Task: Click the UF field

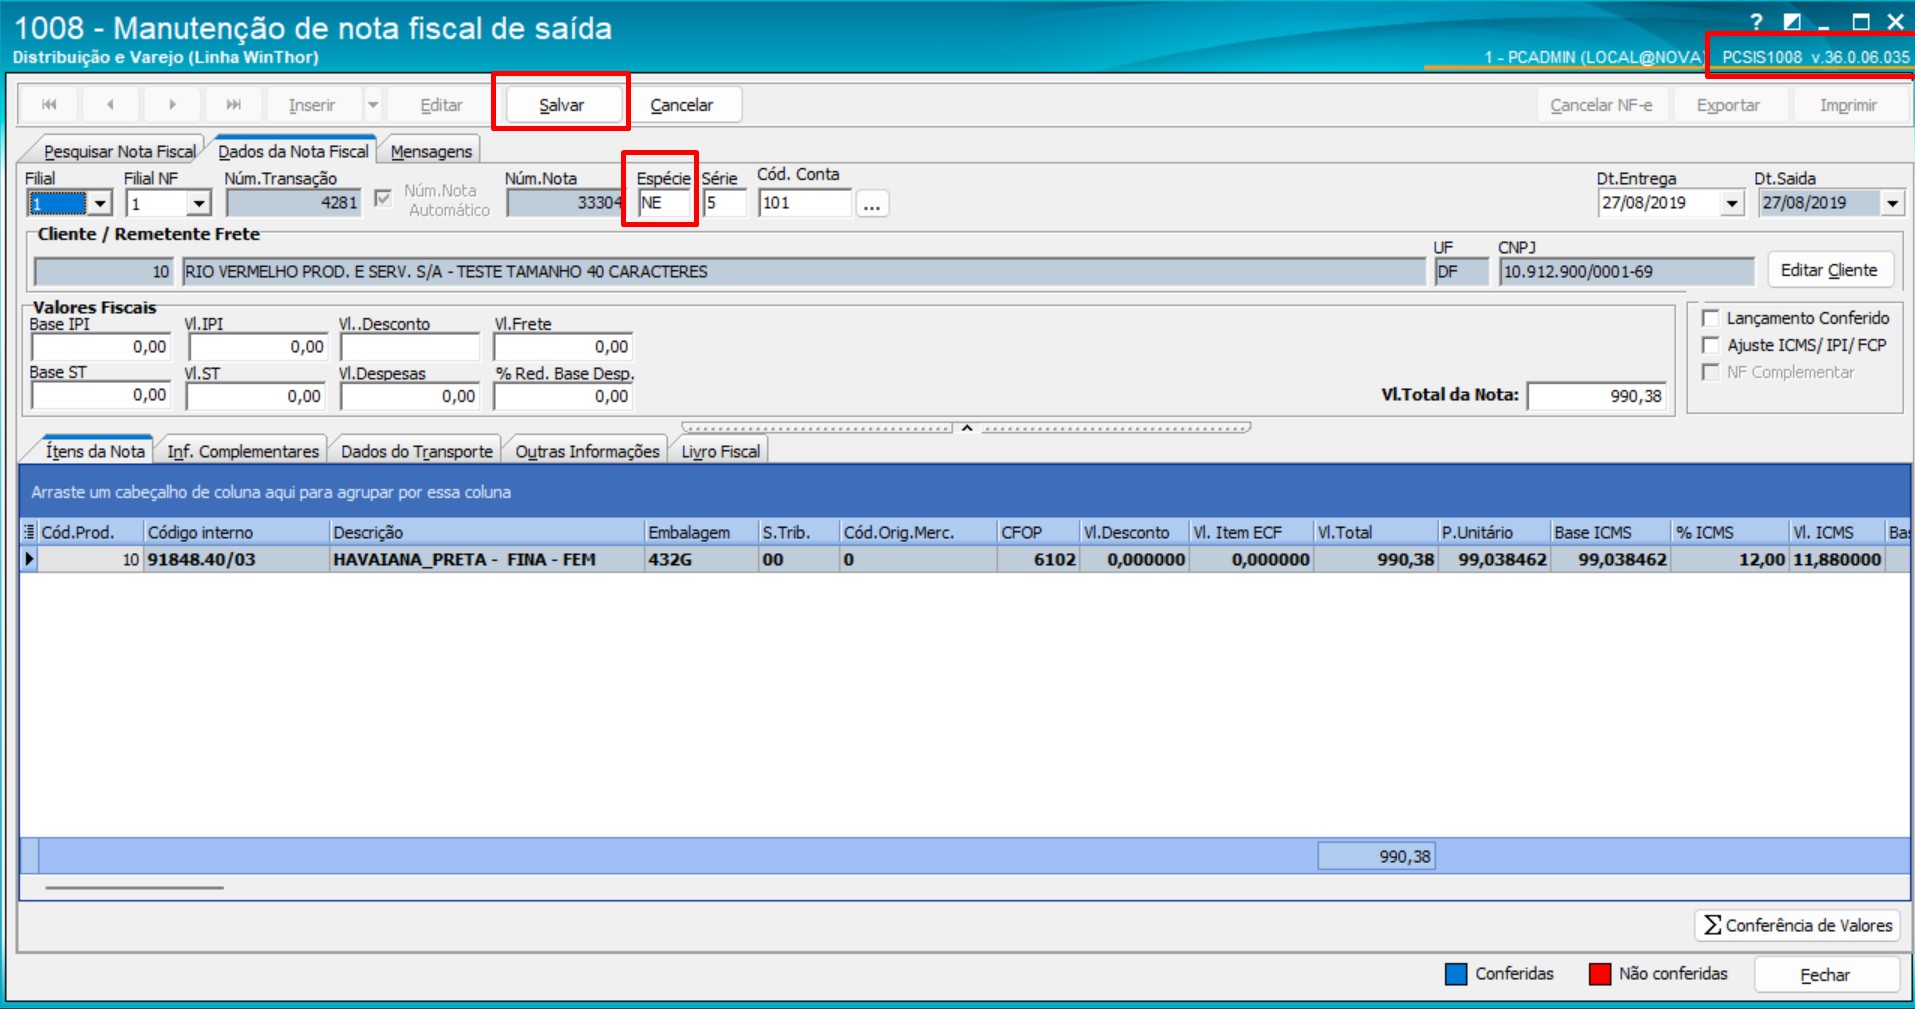Action: (1461, 272)
